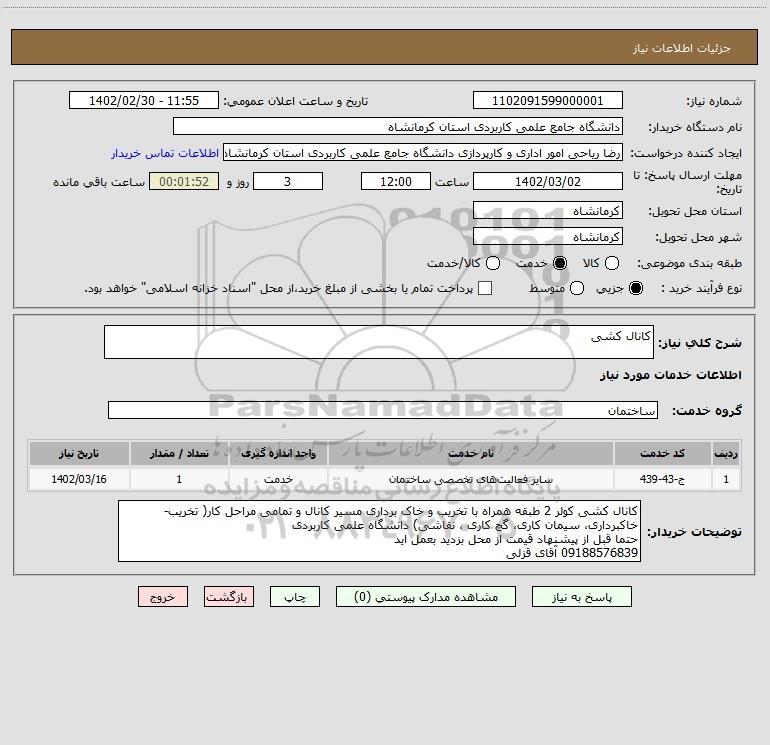Select the جزیی purchase type radio

click(x=635, y=288)
